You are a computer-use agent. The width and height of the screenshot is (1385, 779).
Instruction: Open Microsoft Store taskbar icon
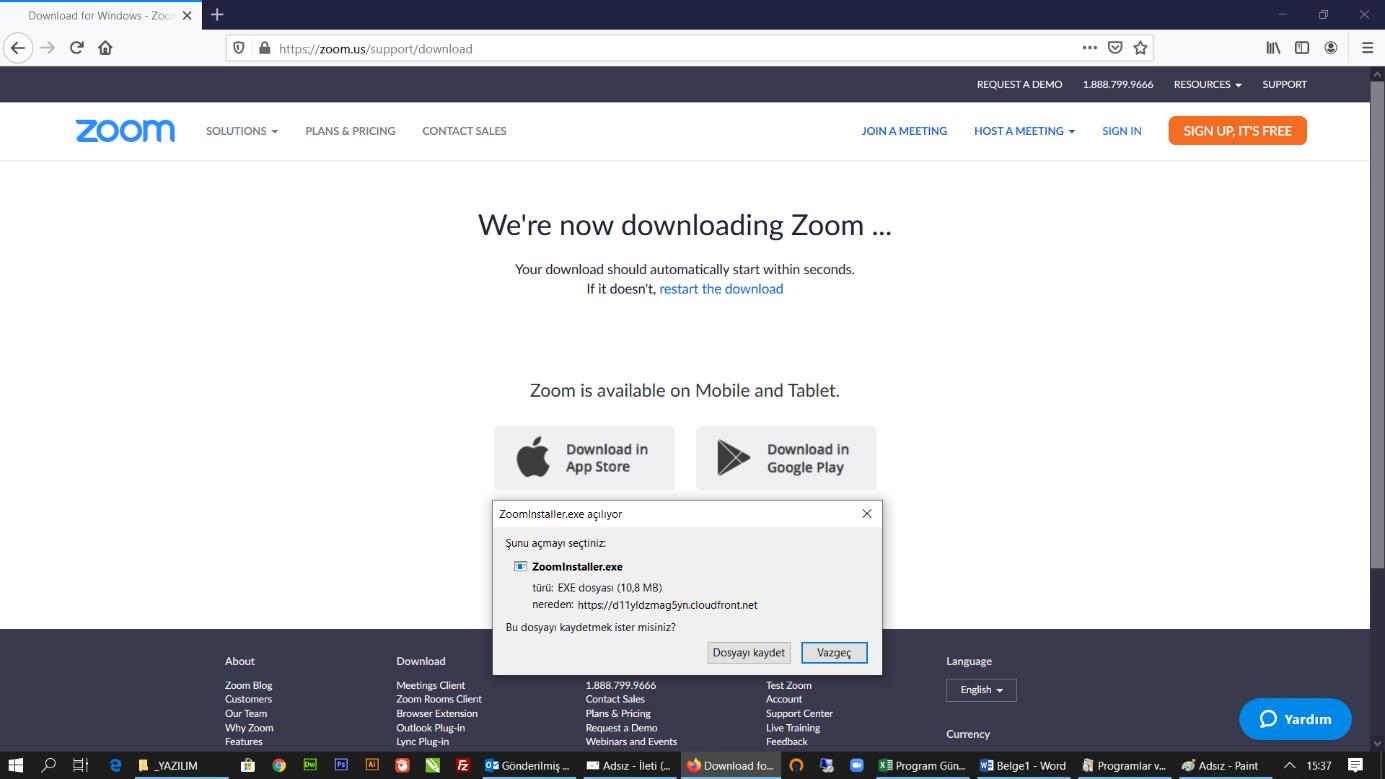coord(249,765)
